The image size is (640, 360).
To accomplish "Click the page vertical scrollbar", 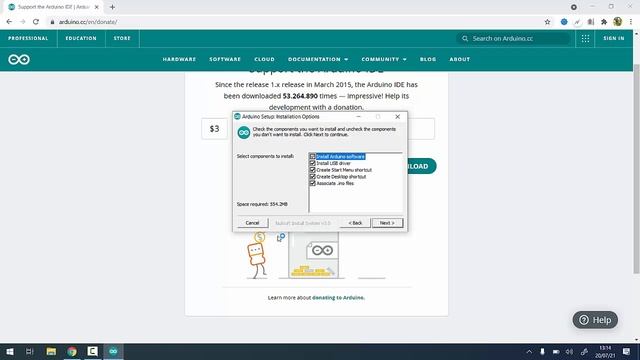I will 636,169.
